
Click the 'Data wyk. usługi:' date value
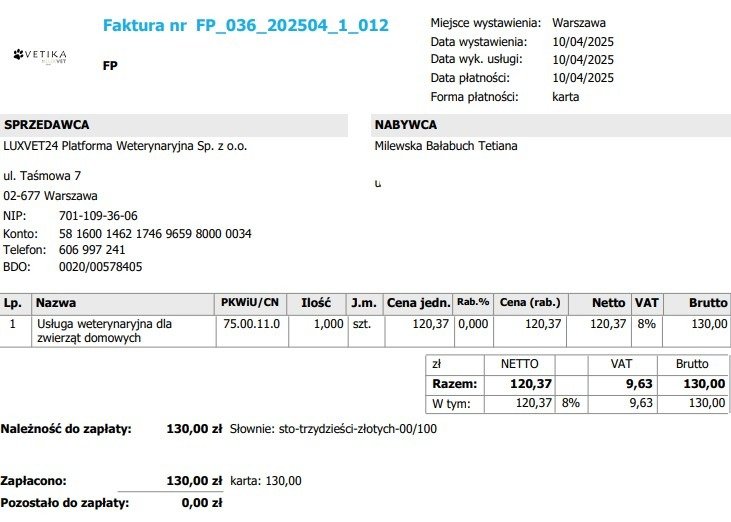[583, 60]
